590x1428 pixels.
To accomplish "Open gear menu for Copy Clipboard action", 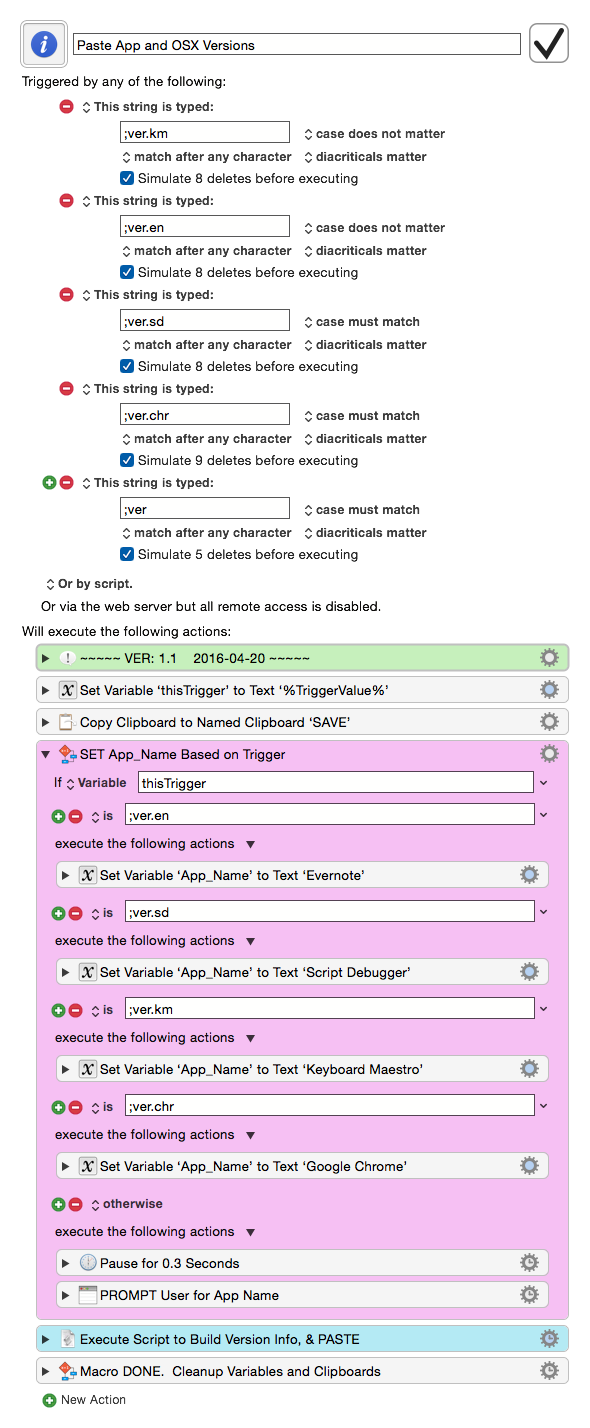I will coord(549,721).
